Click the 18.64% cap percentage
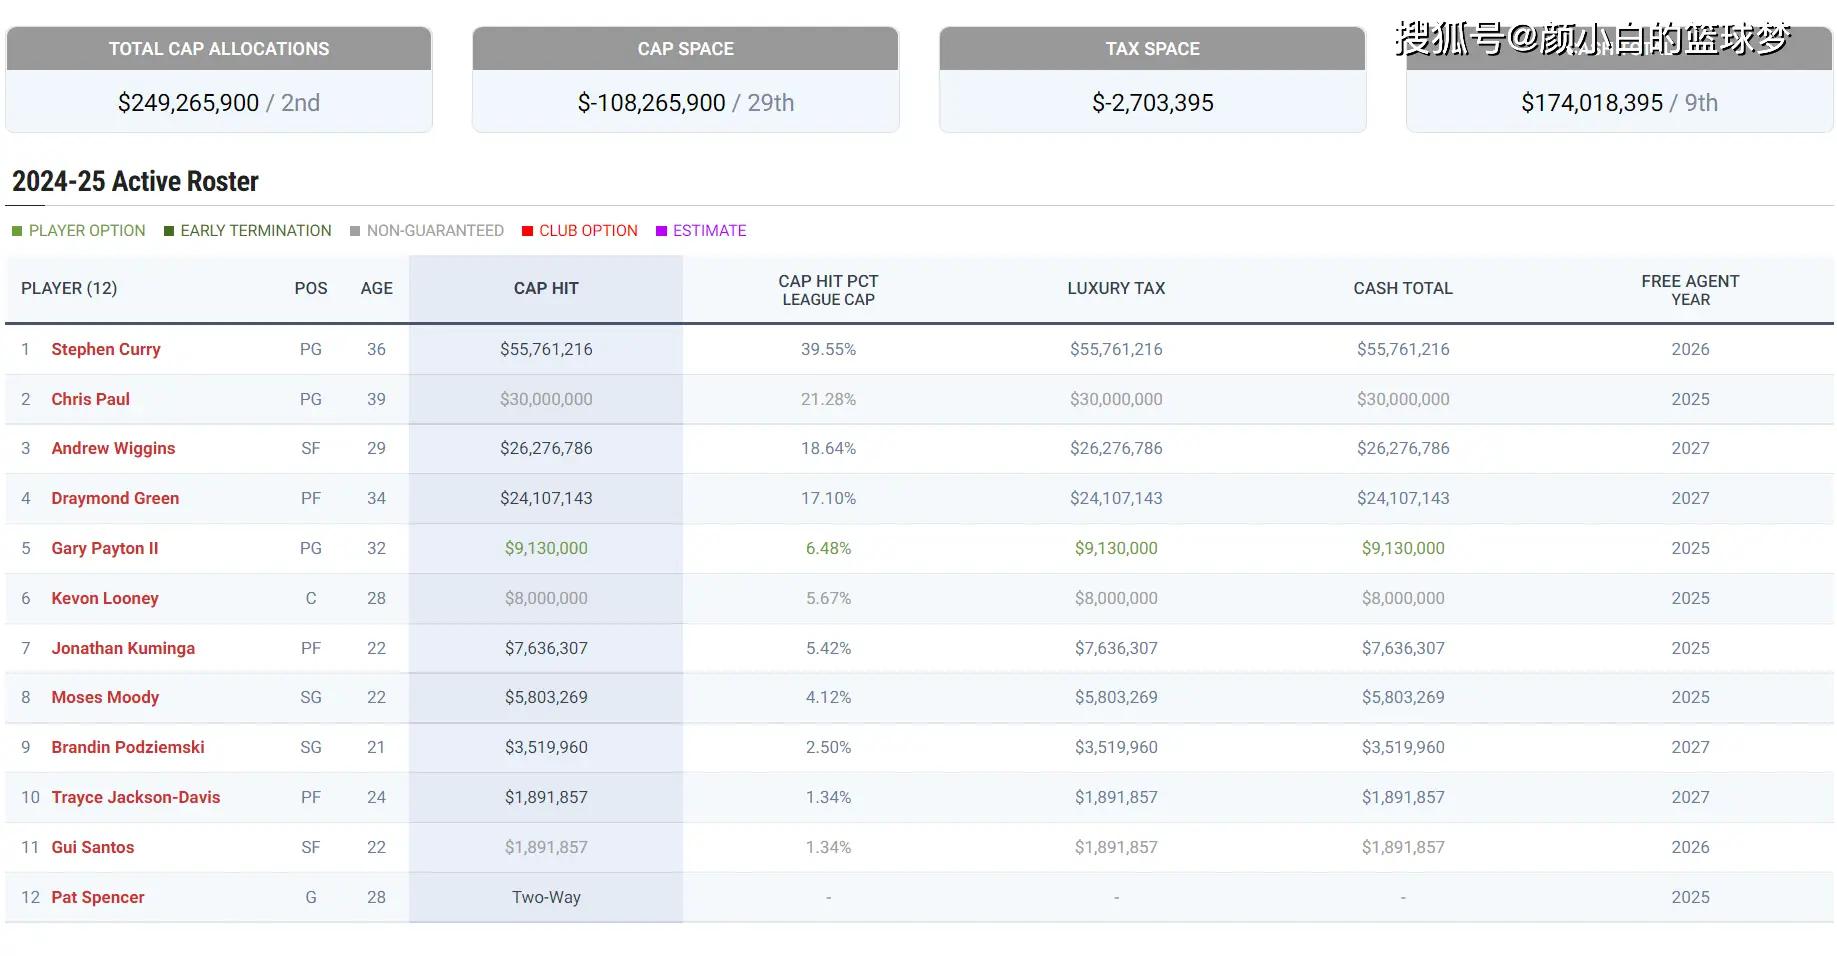 click(828, 448)
